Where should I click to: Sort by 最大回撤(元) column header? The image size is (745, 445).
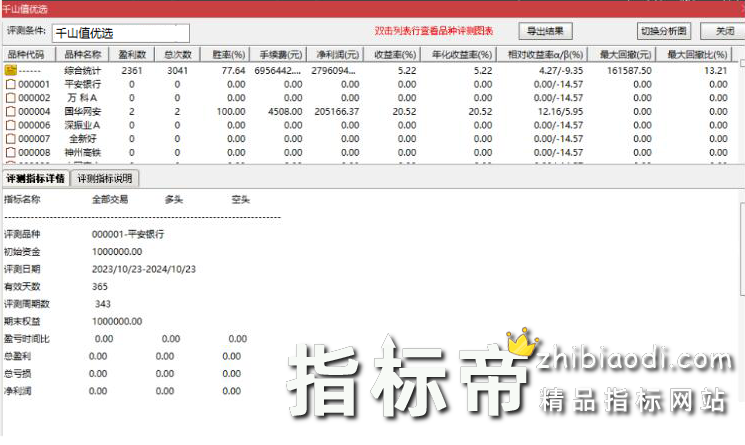click(622, 55)
